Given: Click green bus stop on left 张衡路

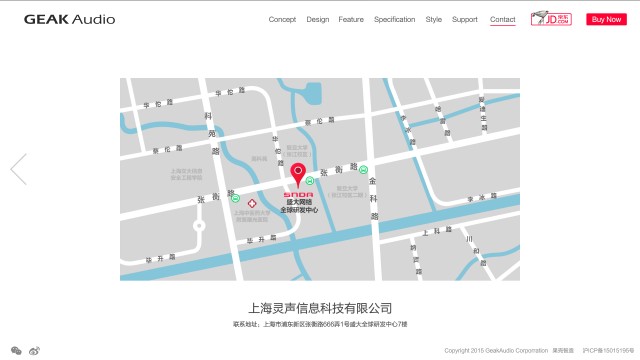Looking at the screenshot, I should click(236, 198).
